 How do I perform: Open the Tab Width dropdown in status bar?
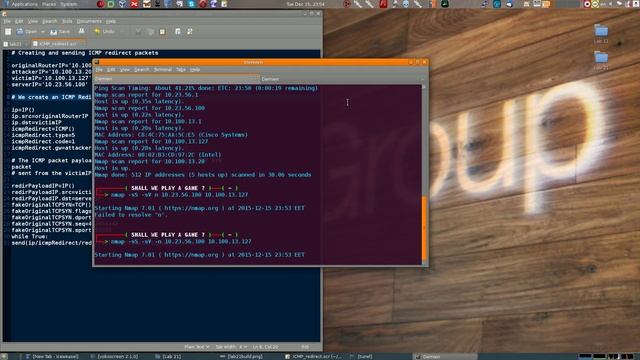(231, 347)
